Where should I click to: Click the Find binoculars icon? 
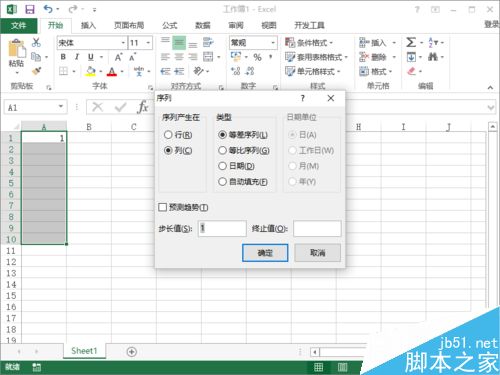click(433, 57)
